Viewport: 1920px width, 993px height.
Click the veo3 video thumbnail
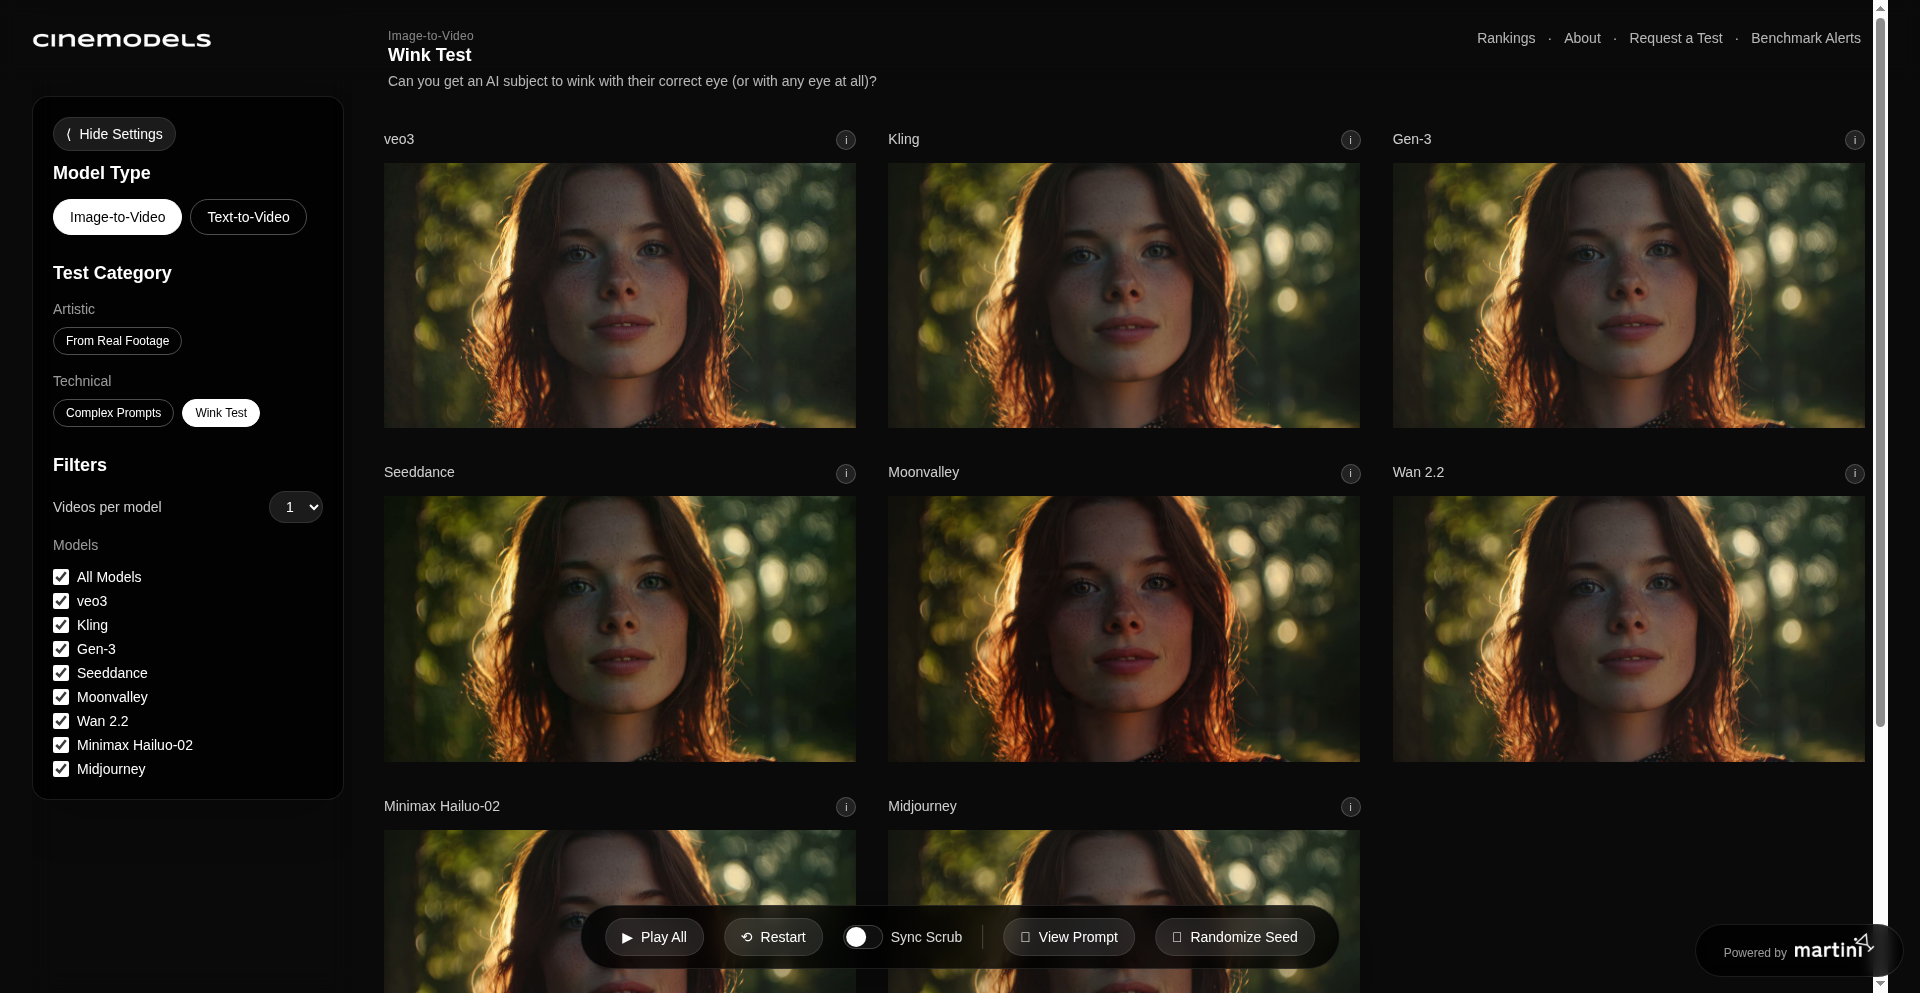coord(620,296)
